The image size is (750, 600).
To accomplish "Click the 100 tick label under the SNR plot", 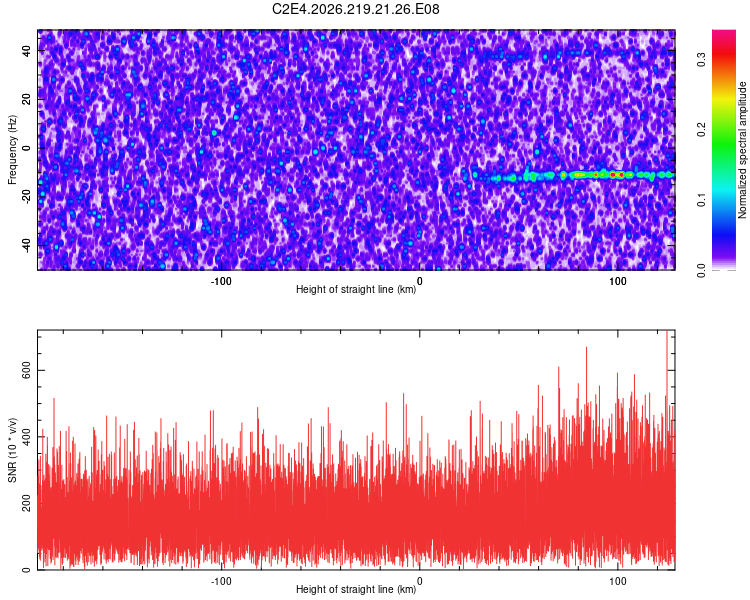I will (618, 581).
